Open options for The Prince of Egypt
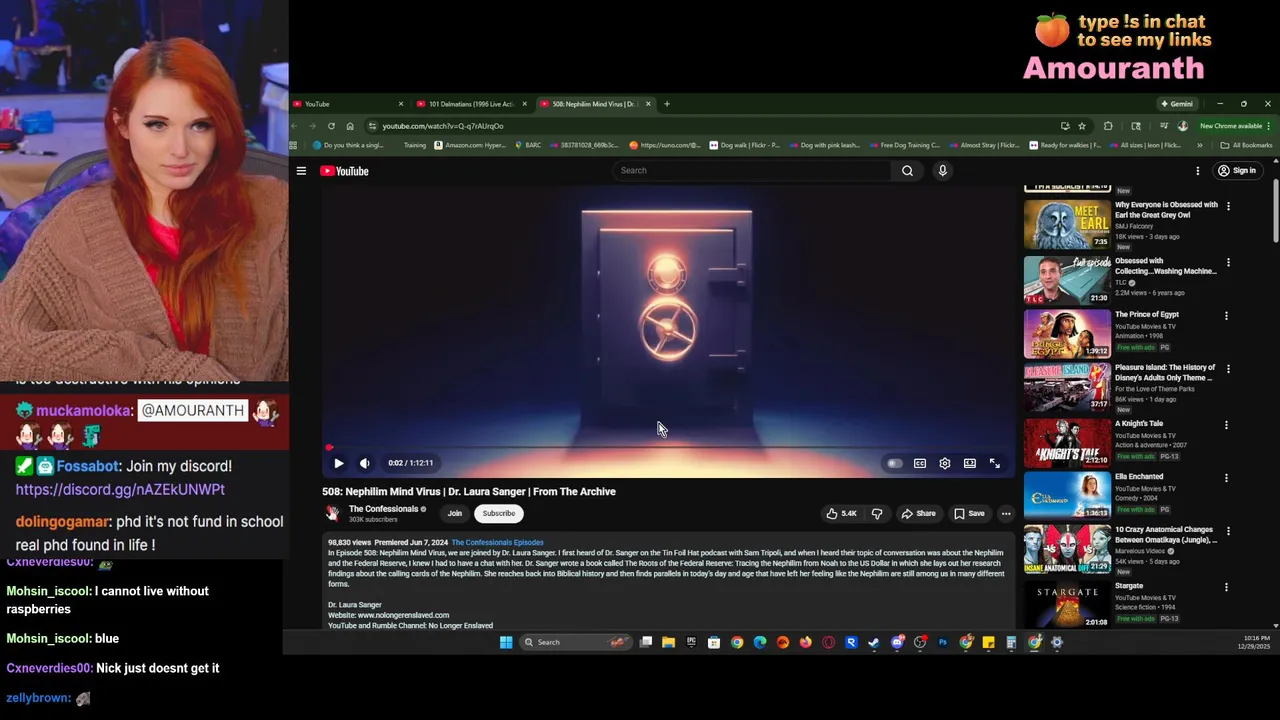Screen dimensions: 1280x720 1226,316
